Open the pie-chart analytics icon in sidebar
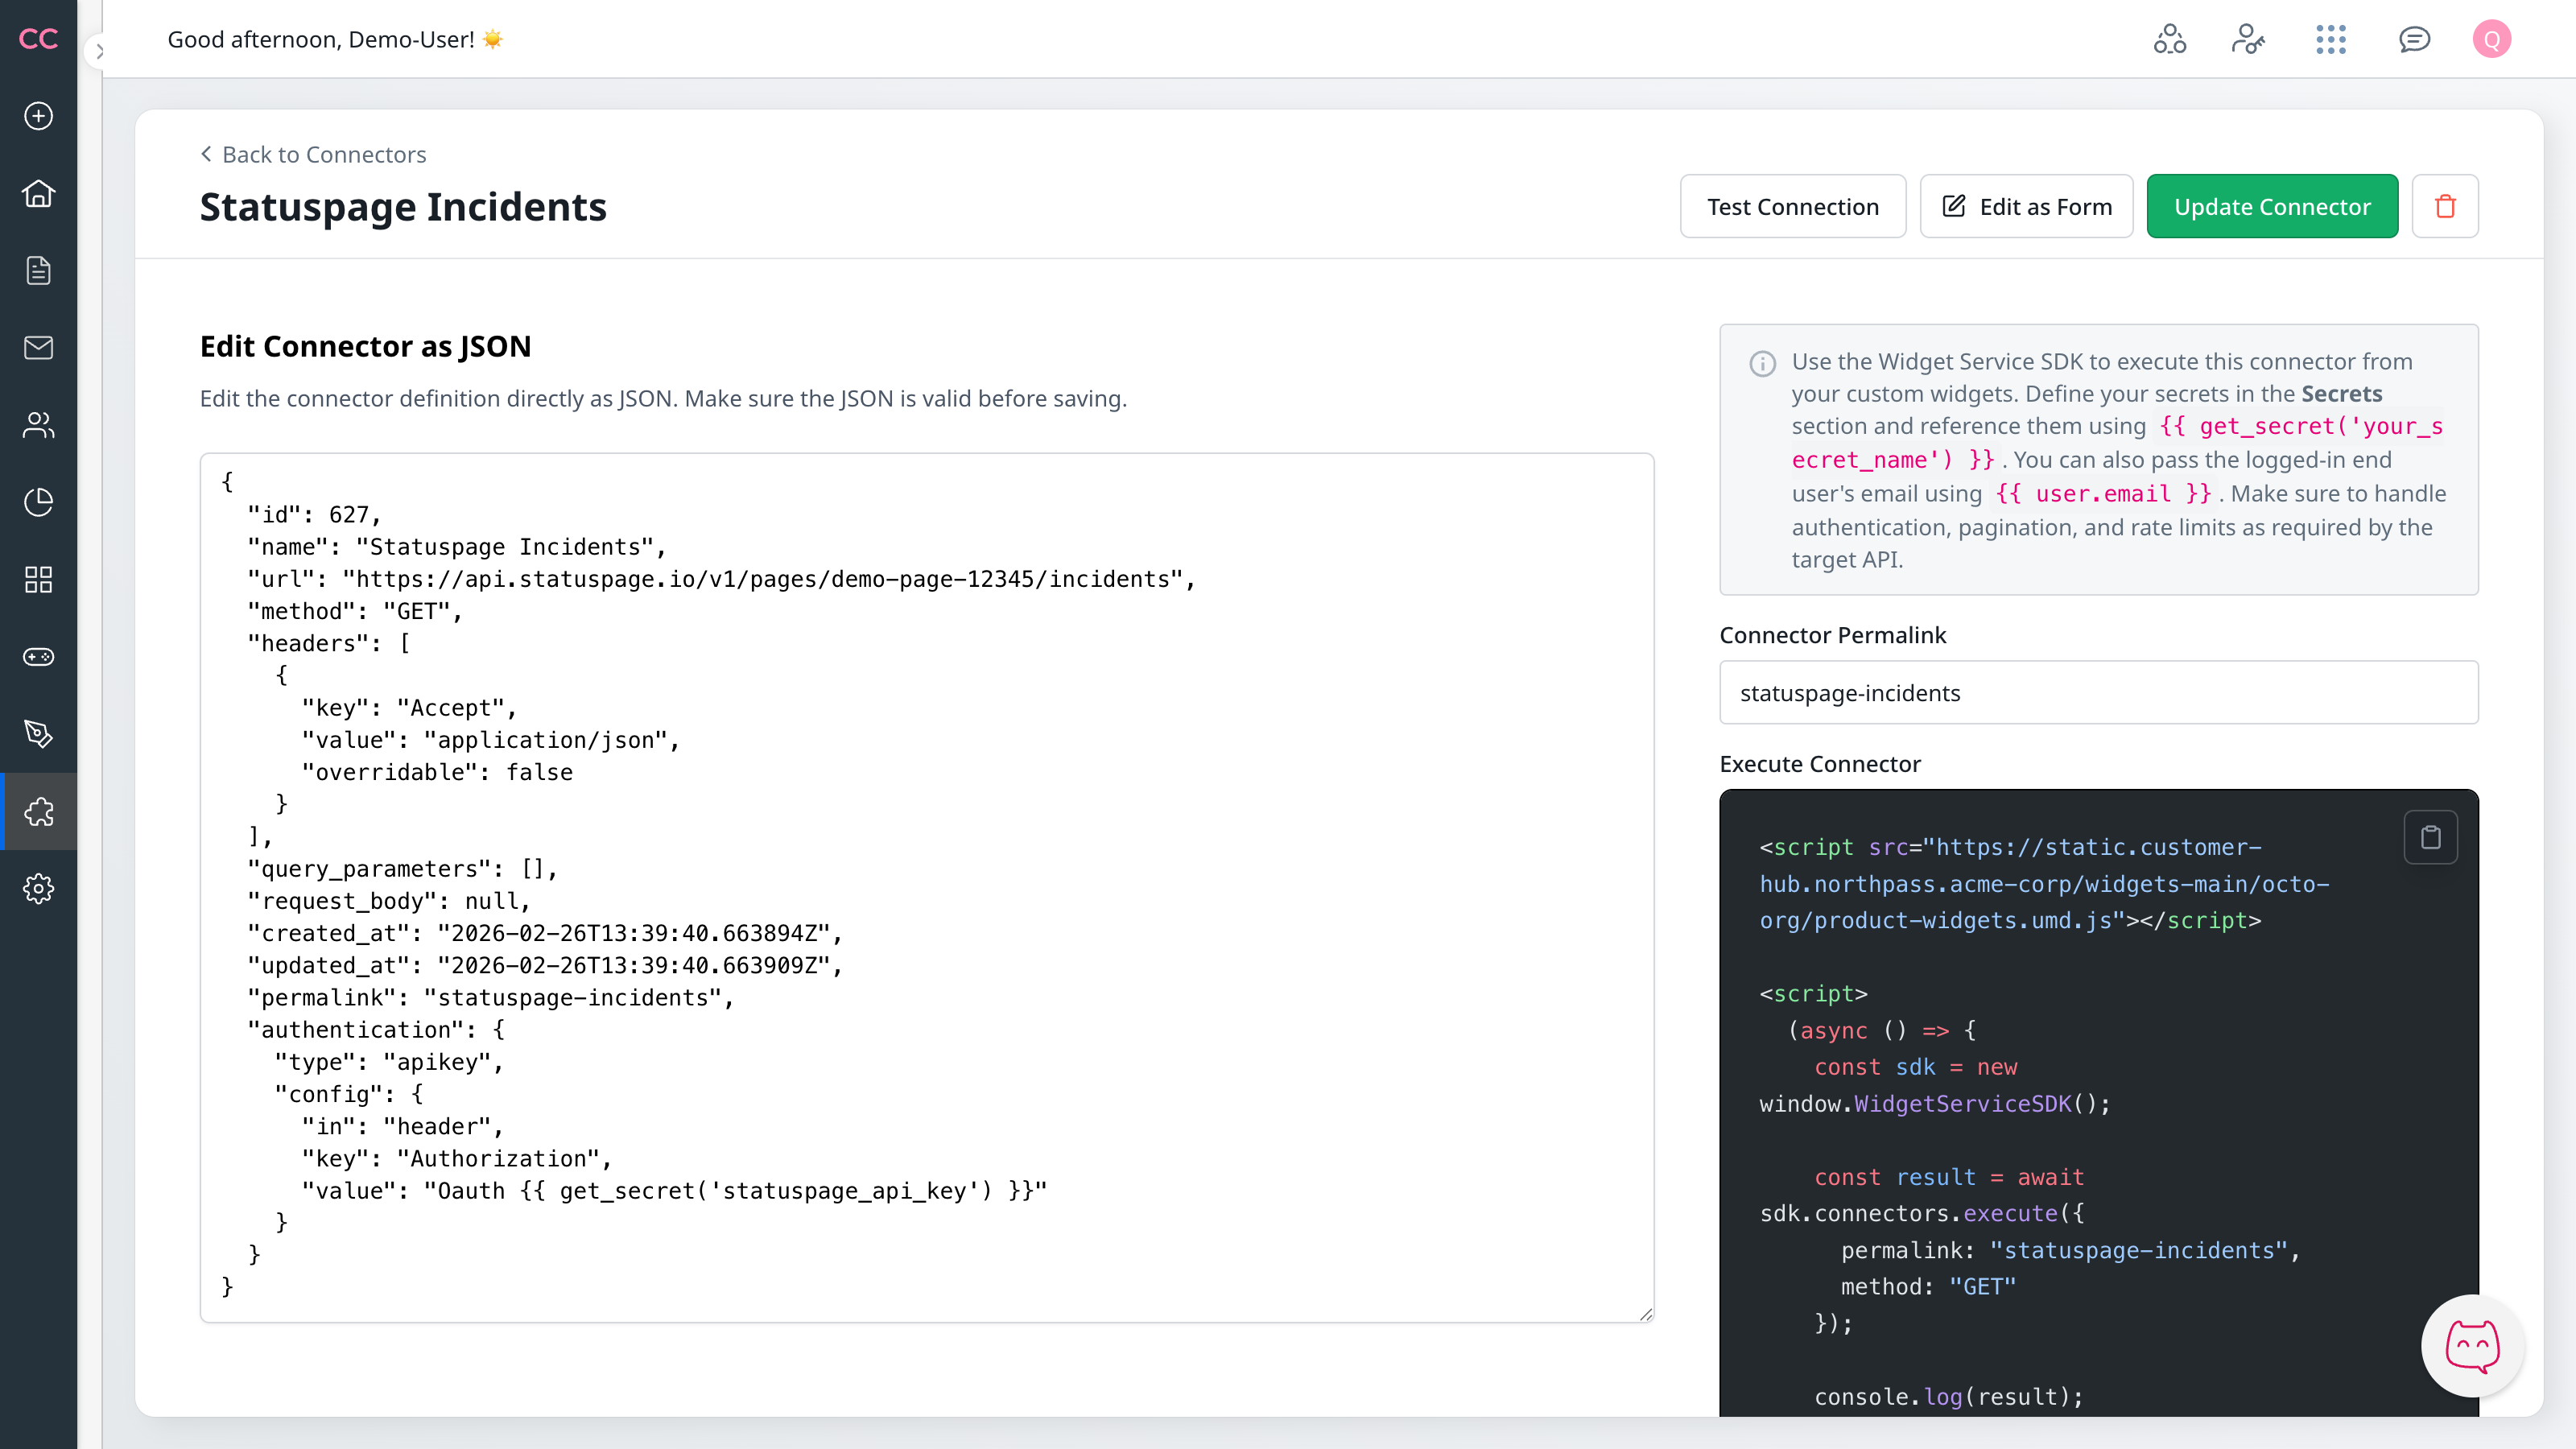Viewport: 2576px width, 1449px height. pos(38,502)
